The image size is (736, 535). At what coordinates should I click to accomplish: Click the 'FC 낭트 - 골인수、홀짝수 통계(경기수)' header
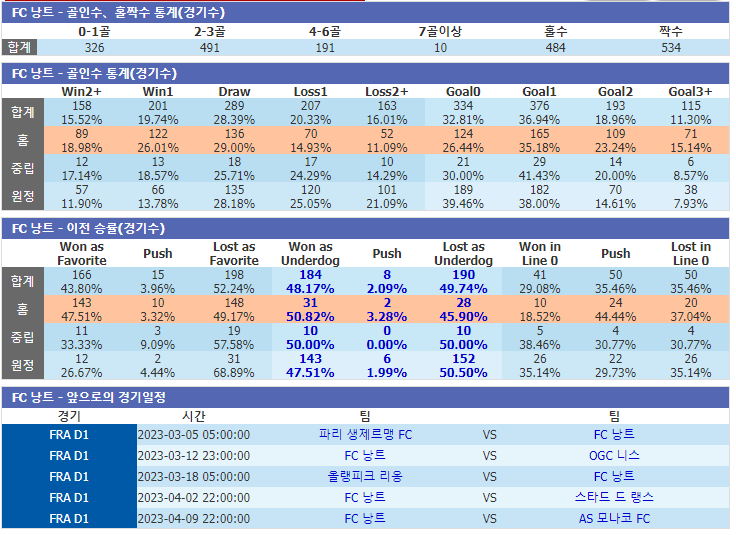click(x=365, y=13)
